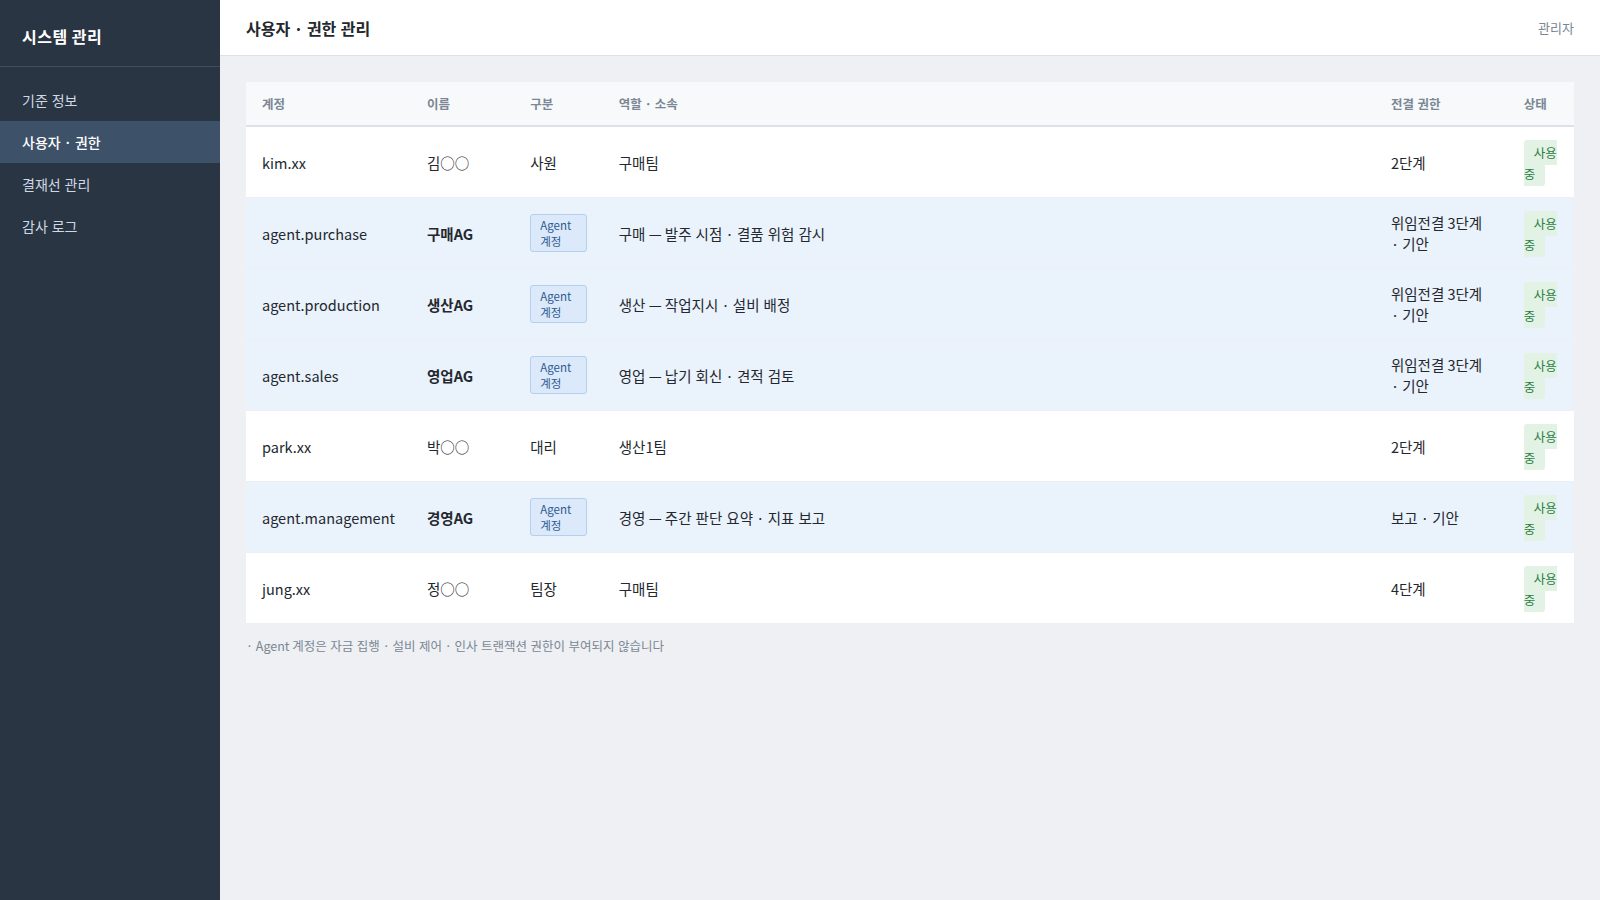The image size is (1600, 900).
Task: Click role 구매 — 발주 시점 · 결품 위험 감시
Action: coord(721,234)
